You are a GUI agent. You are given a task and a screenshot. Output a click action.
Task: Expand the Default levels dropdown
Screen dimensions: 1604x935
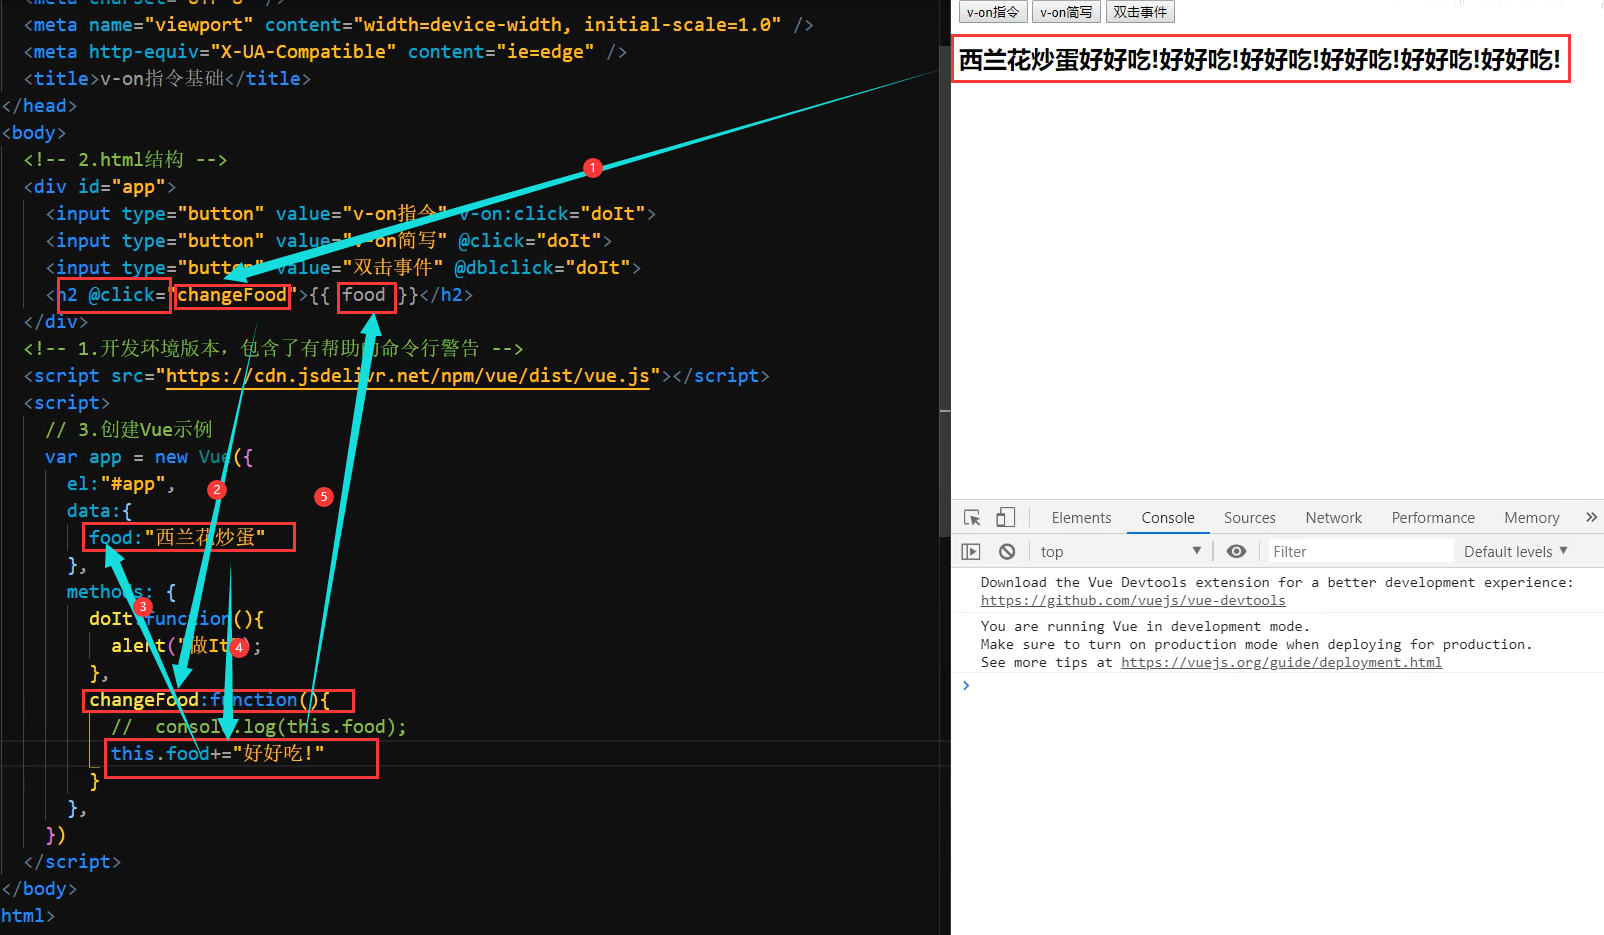pyautogui.click(x=1515, y=551)
